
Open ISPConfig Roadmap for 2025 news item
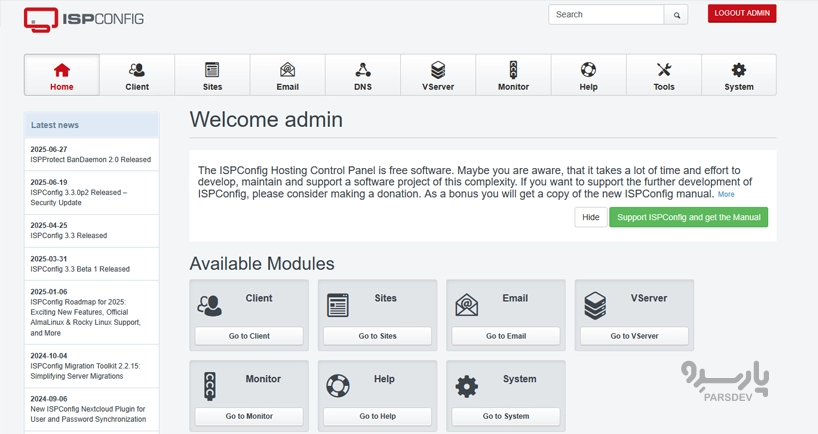86,317
